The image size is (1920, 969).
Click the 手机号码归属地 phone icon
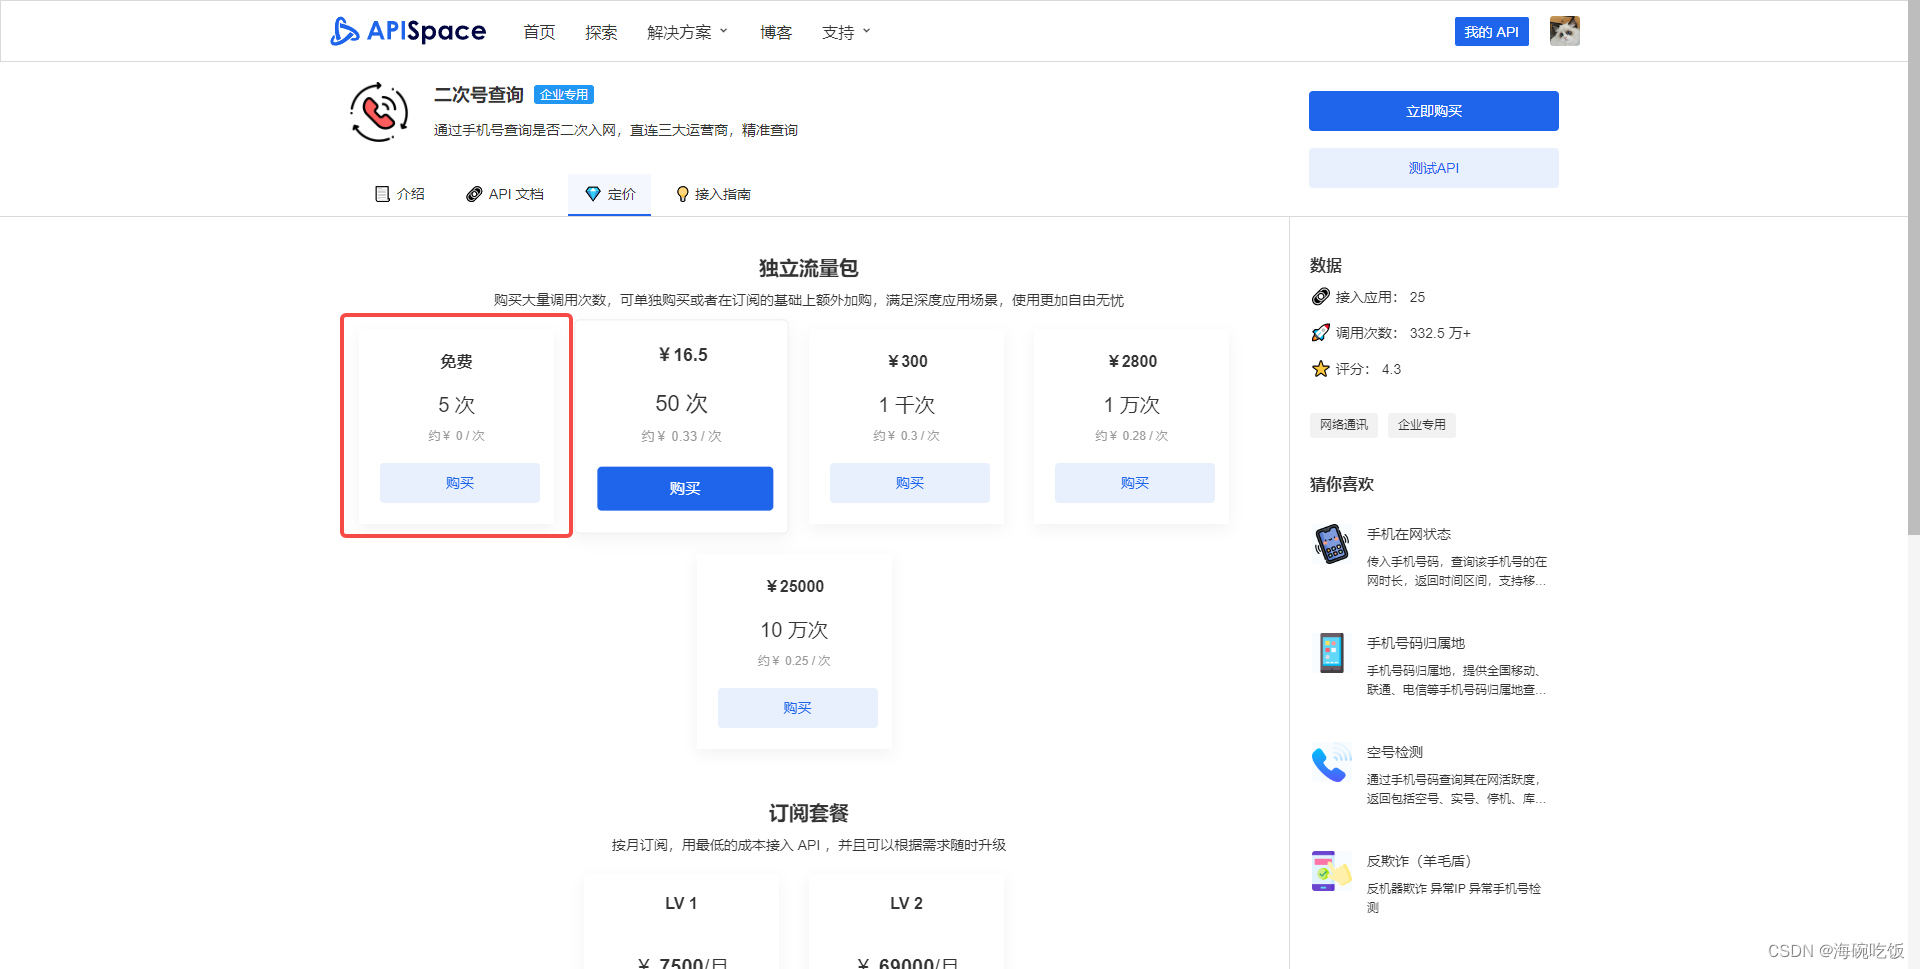point(1331,654)
